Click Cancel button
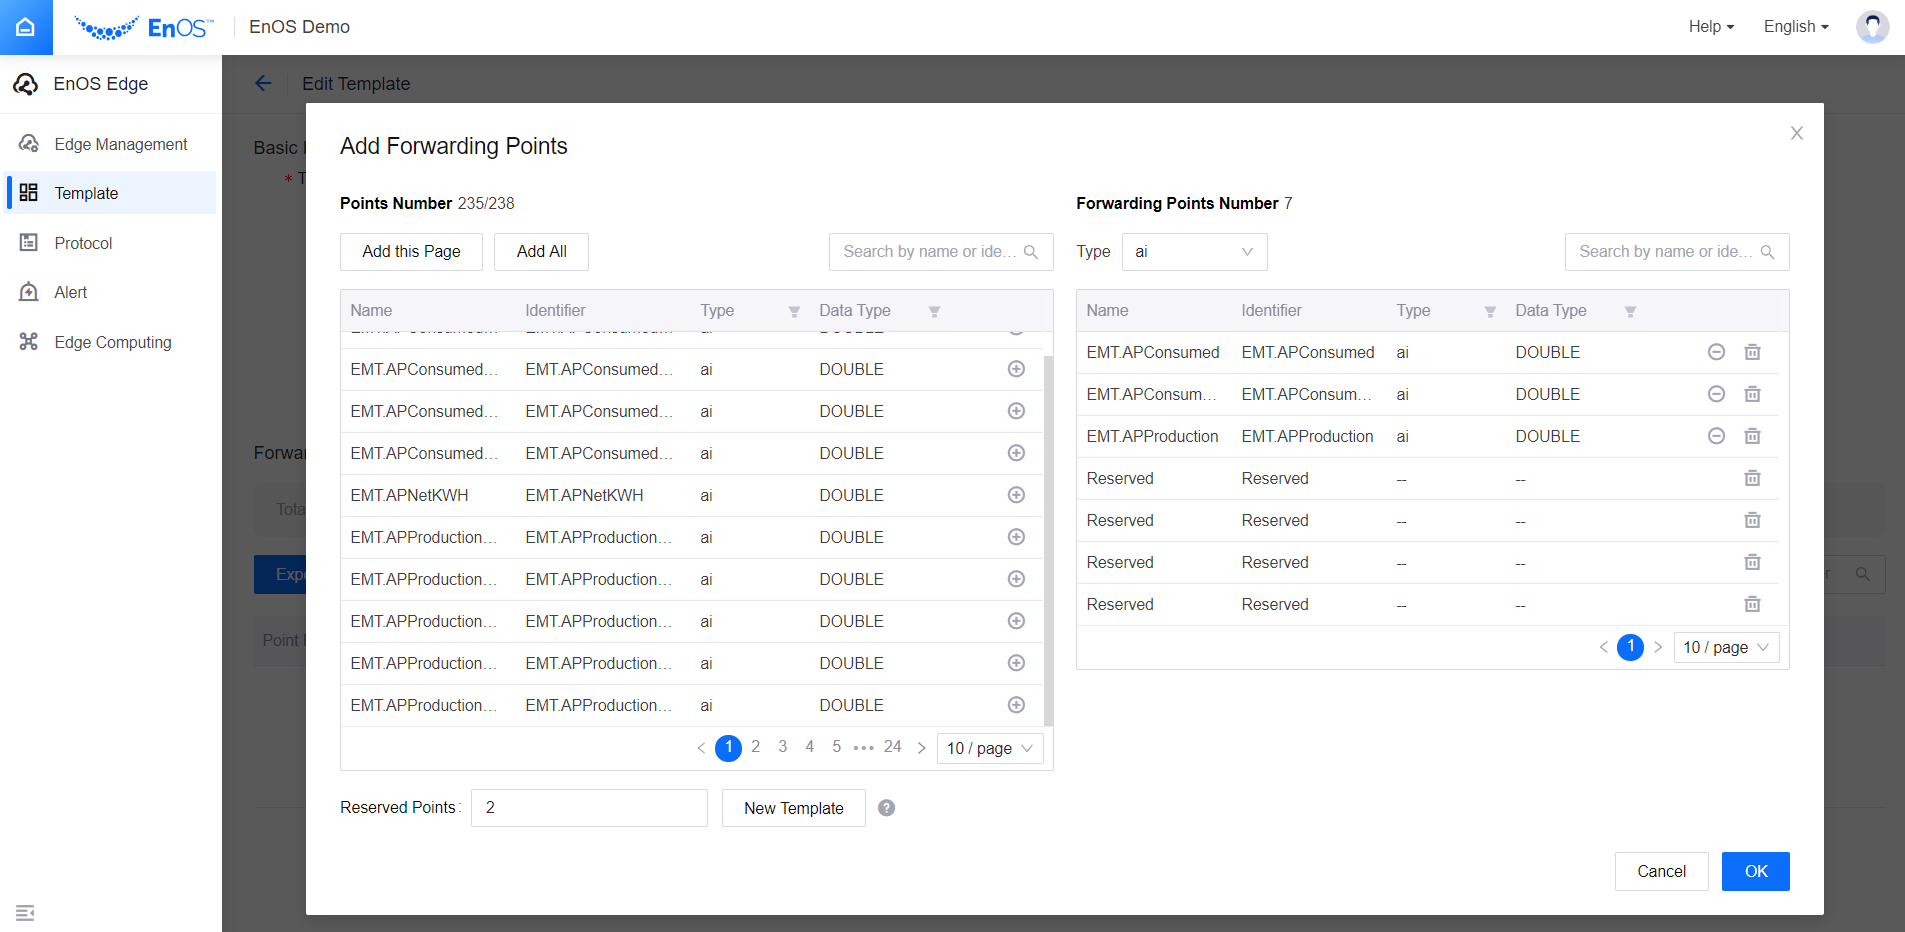This screenshot has width=1905, height=932. coord(1661,871)
